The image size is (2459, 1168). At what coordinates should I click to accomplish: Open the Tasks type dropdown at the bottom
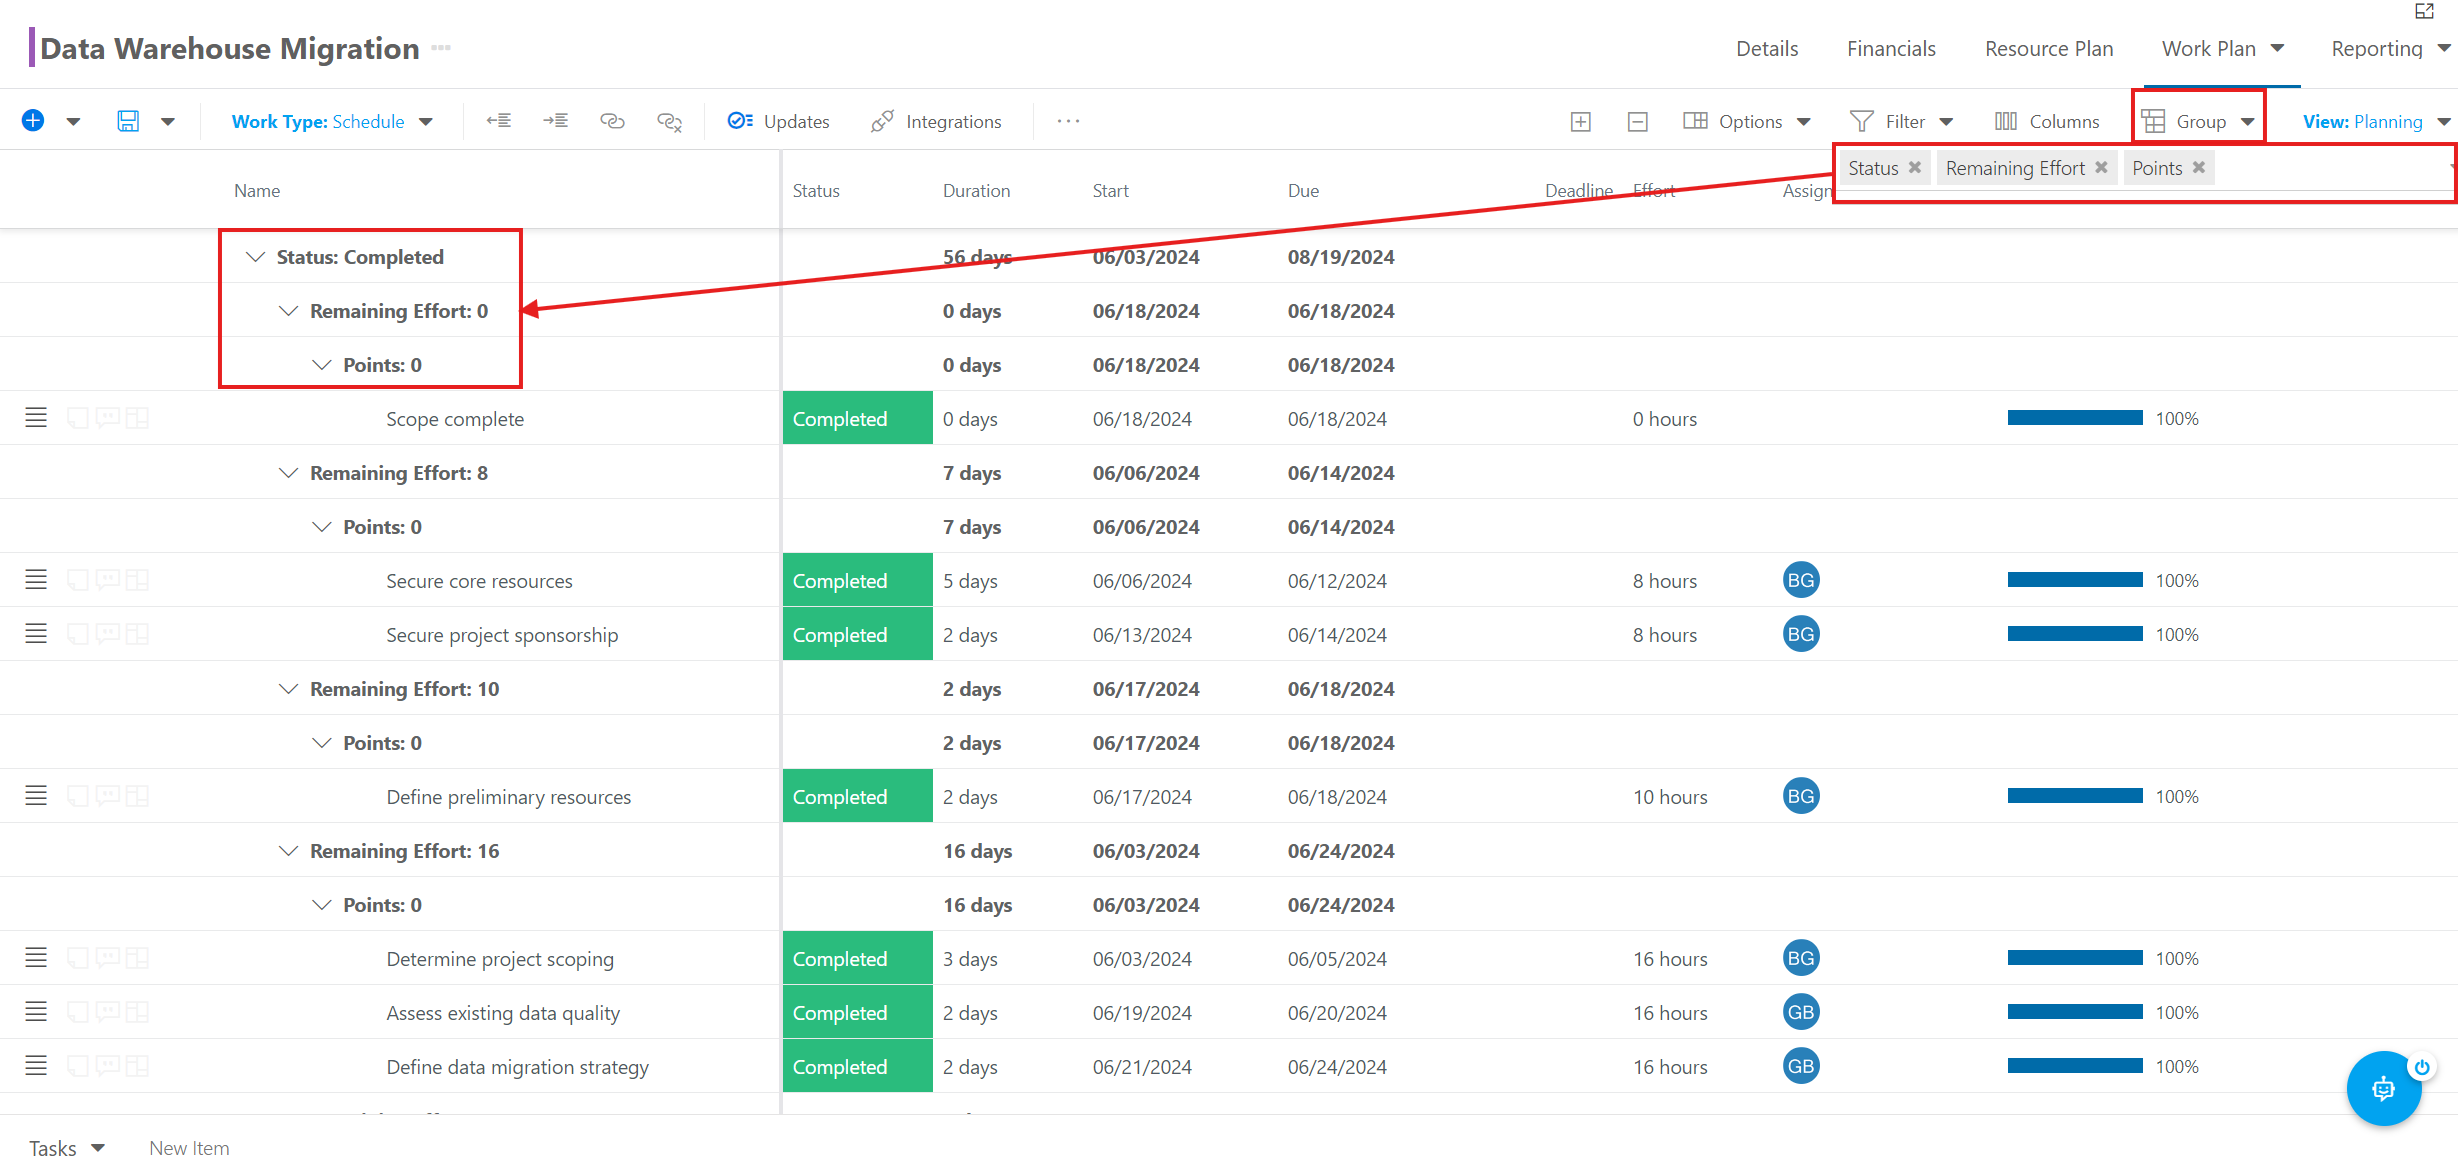pos(66,1148)
